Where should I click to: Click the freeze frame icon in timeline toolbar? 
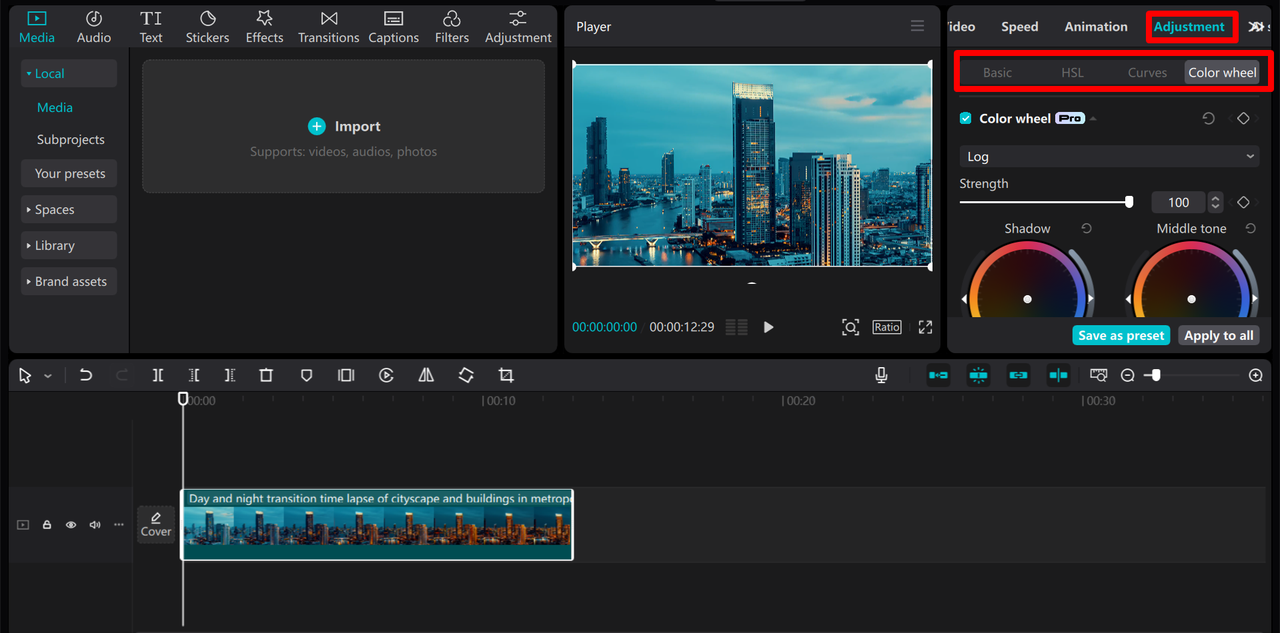346,375
